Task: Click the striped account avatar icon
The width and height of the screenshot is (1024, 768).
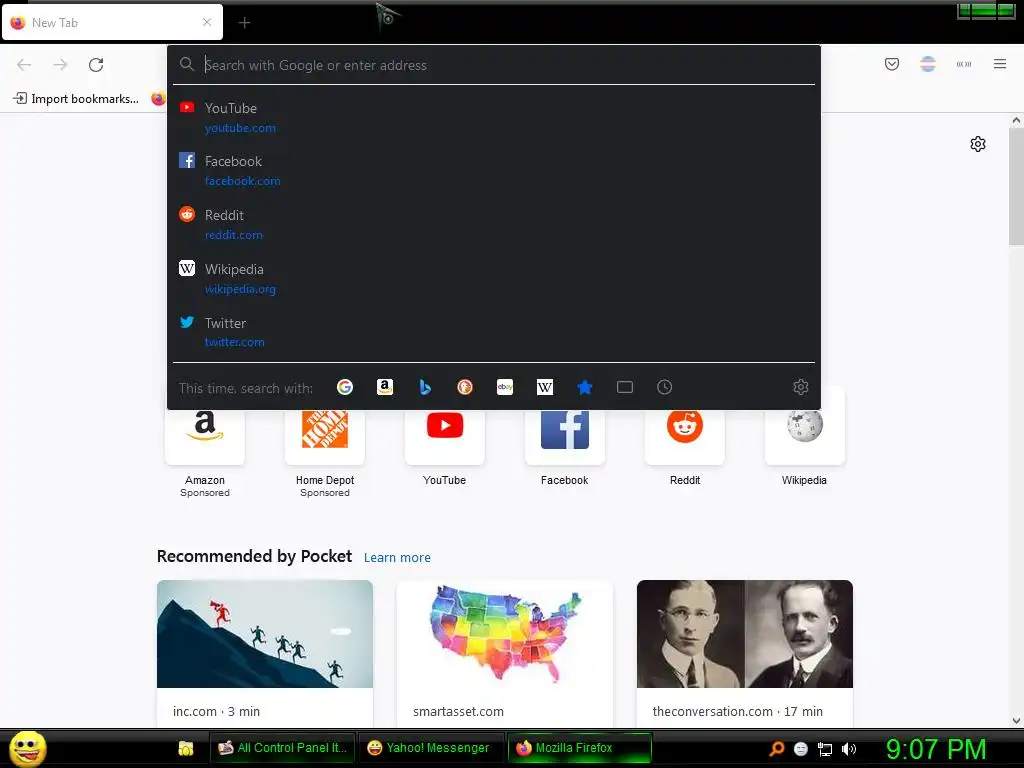Action: (x=927, y=64)
